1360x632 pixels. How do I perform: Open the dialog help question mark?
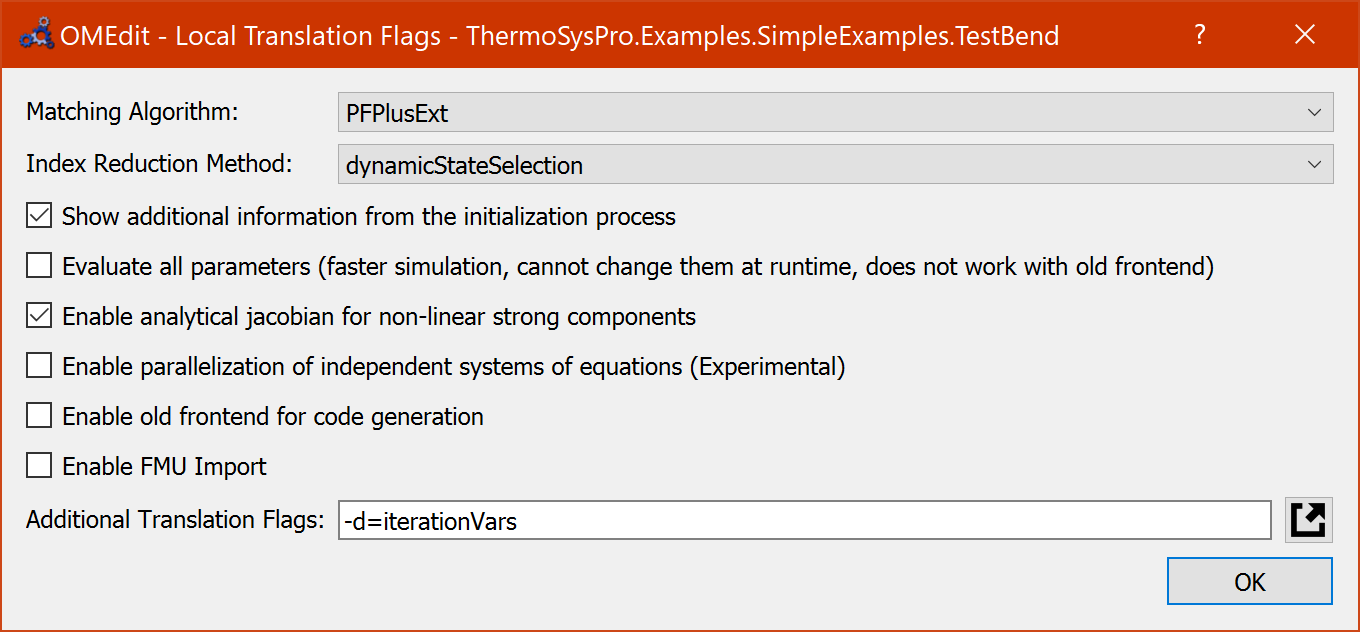[x=1199, y=34]
